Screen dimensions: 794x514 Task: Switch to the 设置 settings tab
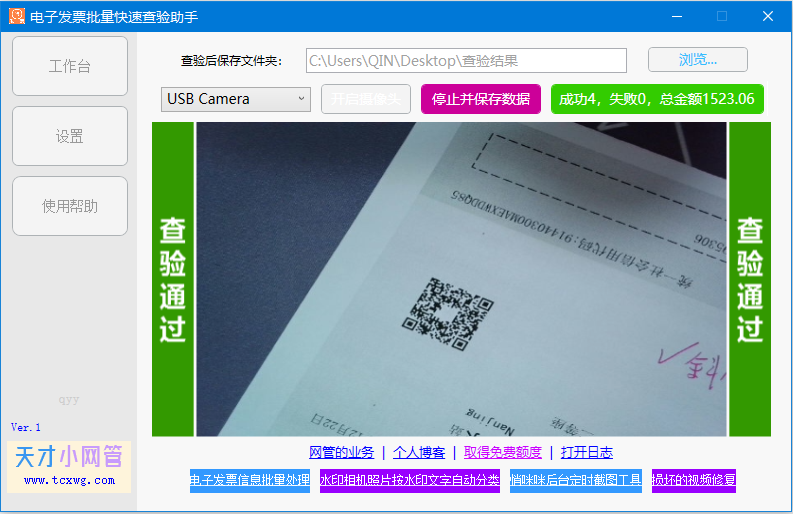pyautogui.click(x=70, y=136)
